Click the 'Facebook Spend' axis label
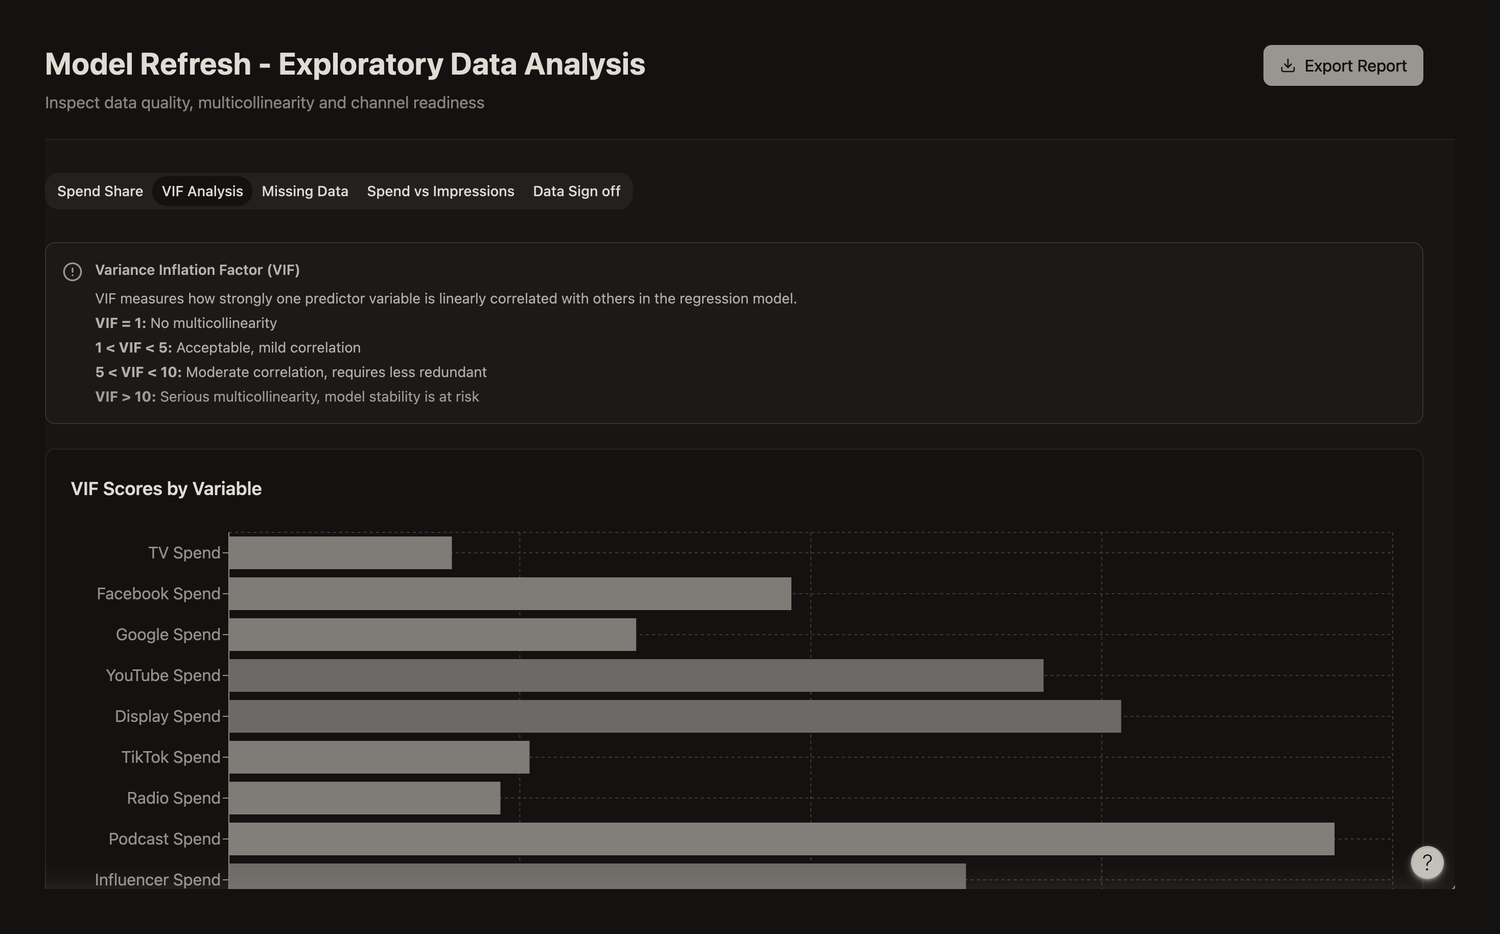Viewport: 1500px width, 934px height. tap(158, 594)
